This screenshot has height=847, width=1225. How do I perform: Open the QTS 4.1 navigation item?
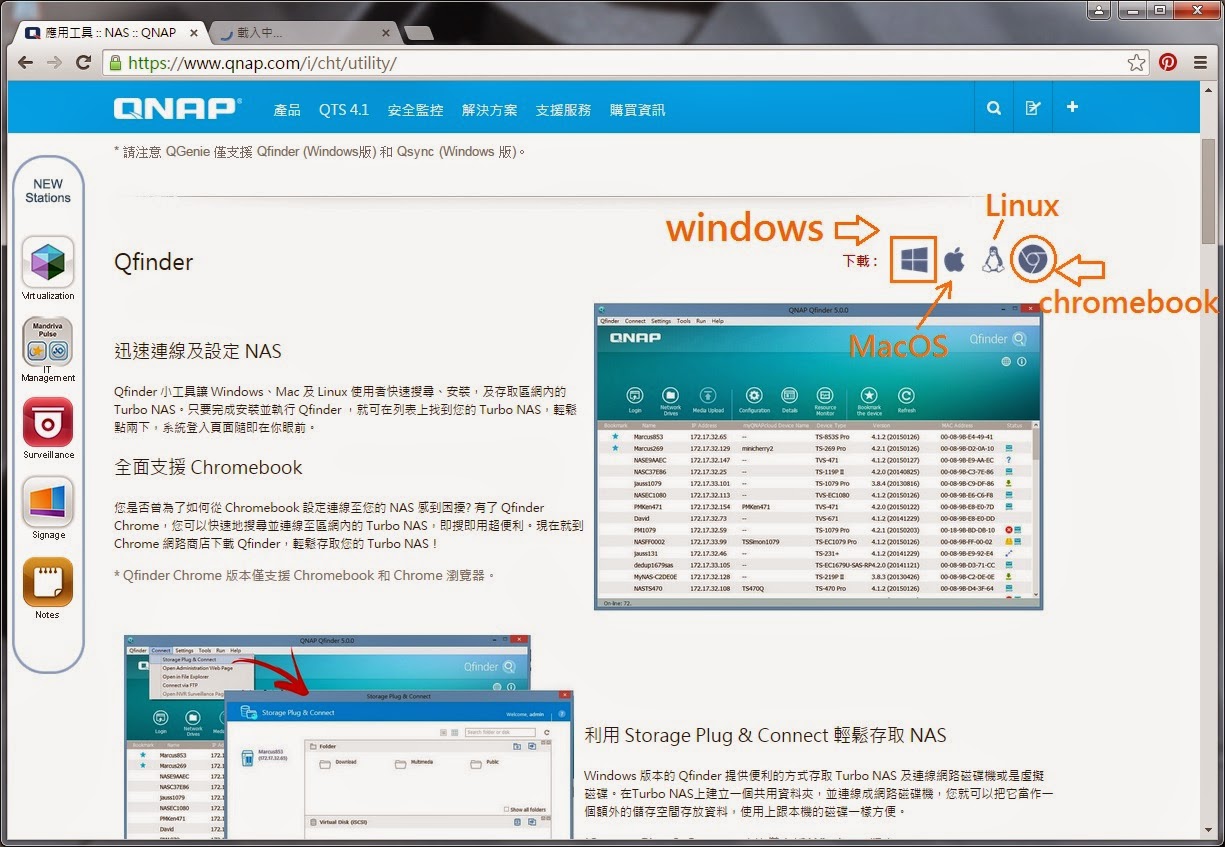pos(344,110)
